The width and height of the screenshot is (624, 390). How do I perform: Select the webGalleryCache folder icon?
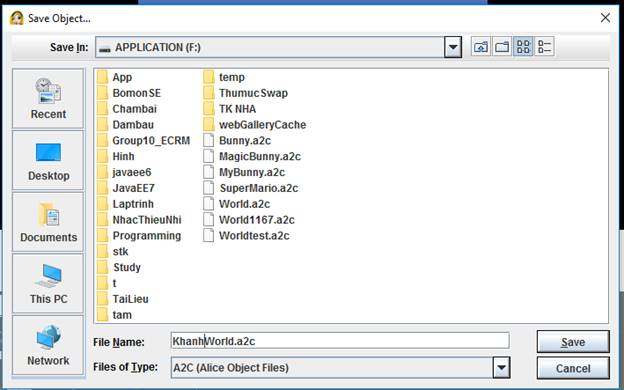click(209, 125)
